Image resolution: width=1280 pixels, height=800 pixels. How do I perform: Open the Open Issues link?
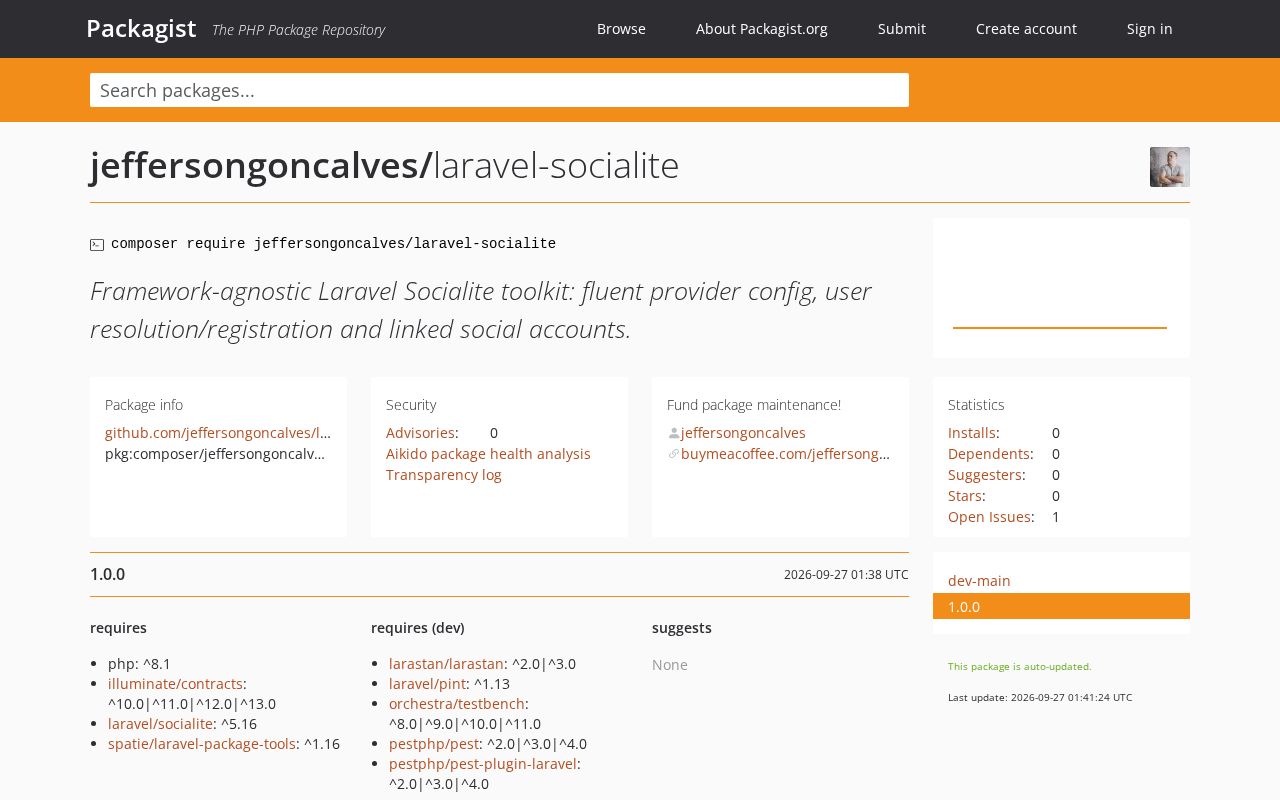pos(990,517)
